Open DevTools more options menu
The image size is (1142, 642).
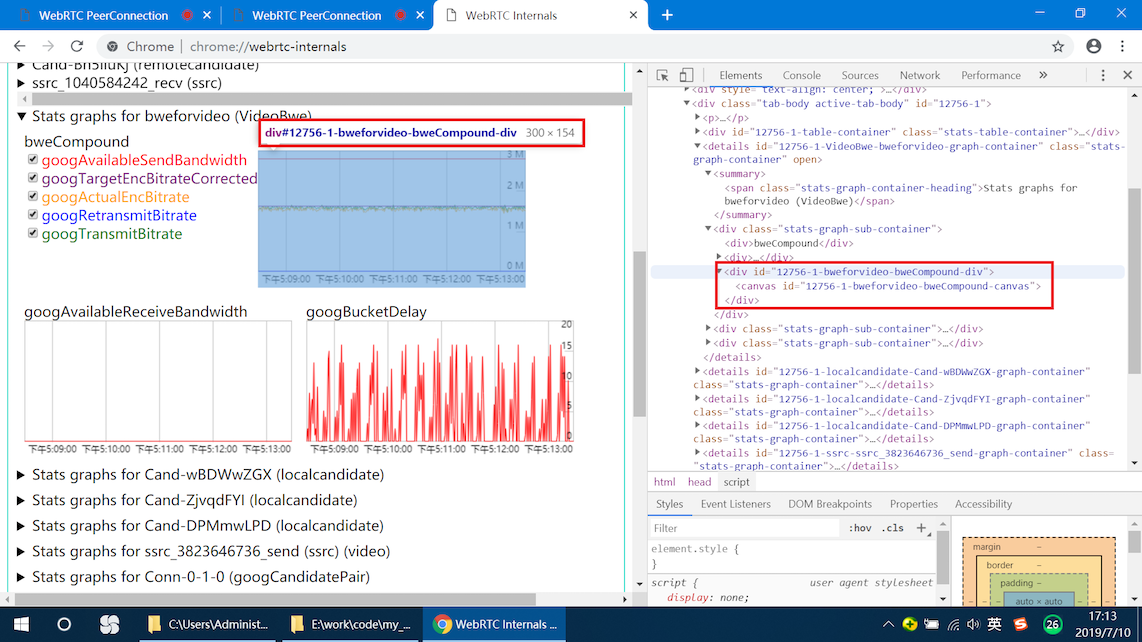[1103, 75]
